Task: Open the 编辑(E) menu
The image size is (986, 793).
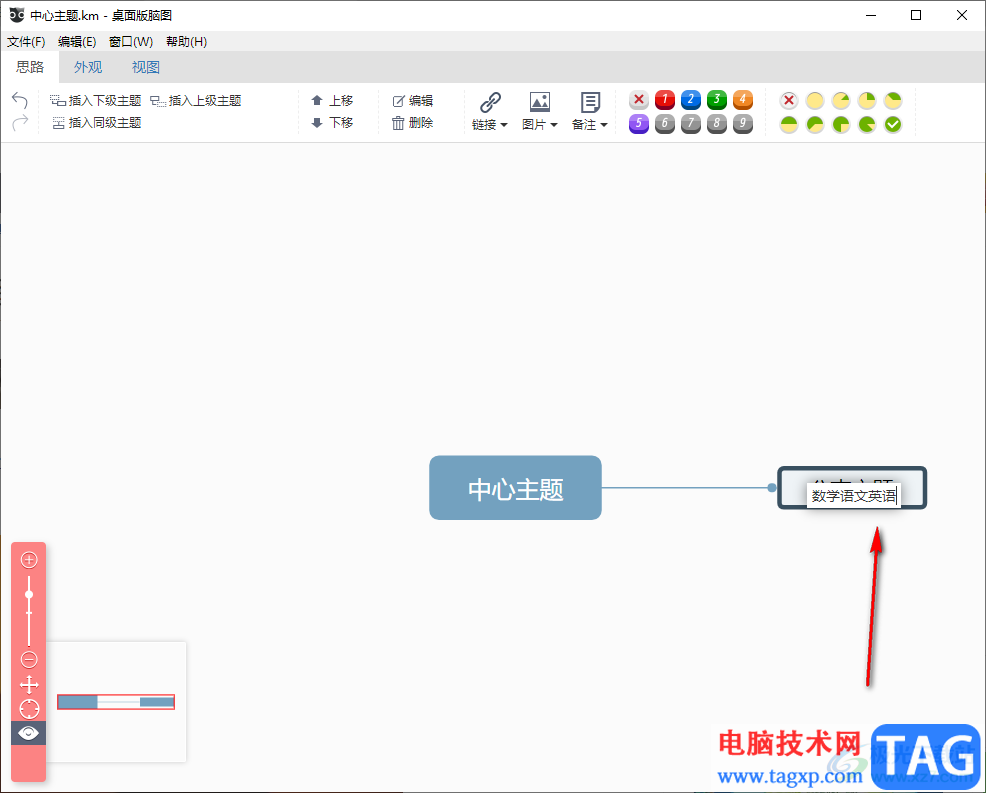Action: (x=77, y=42)
